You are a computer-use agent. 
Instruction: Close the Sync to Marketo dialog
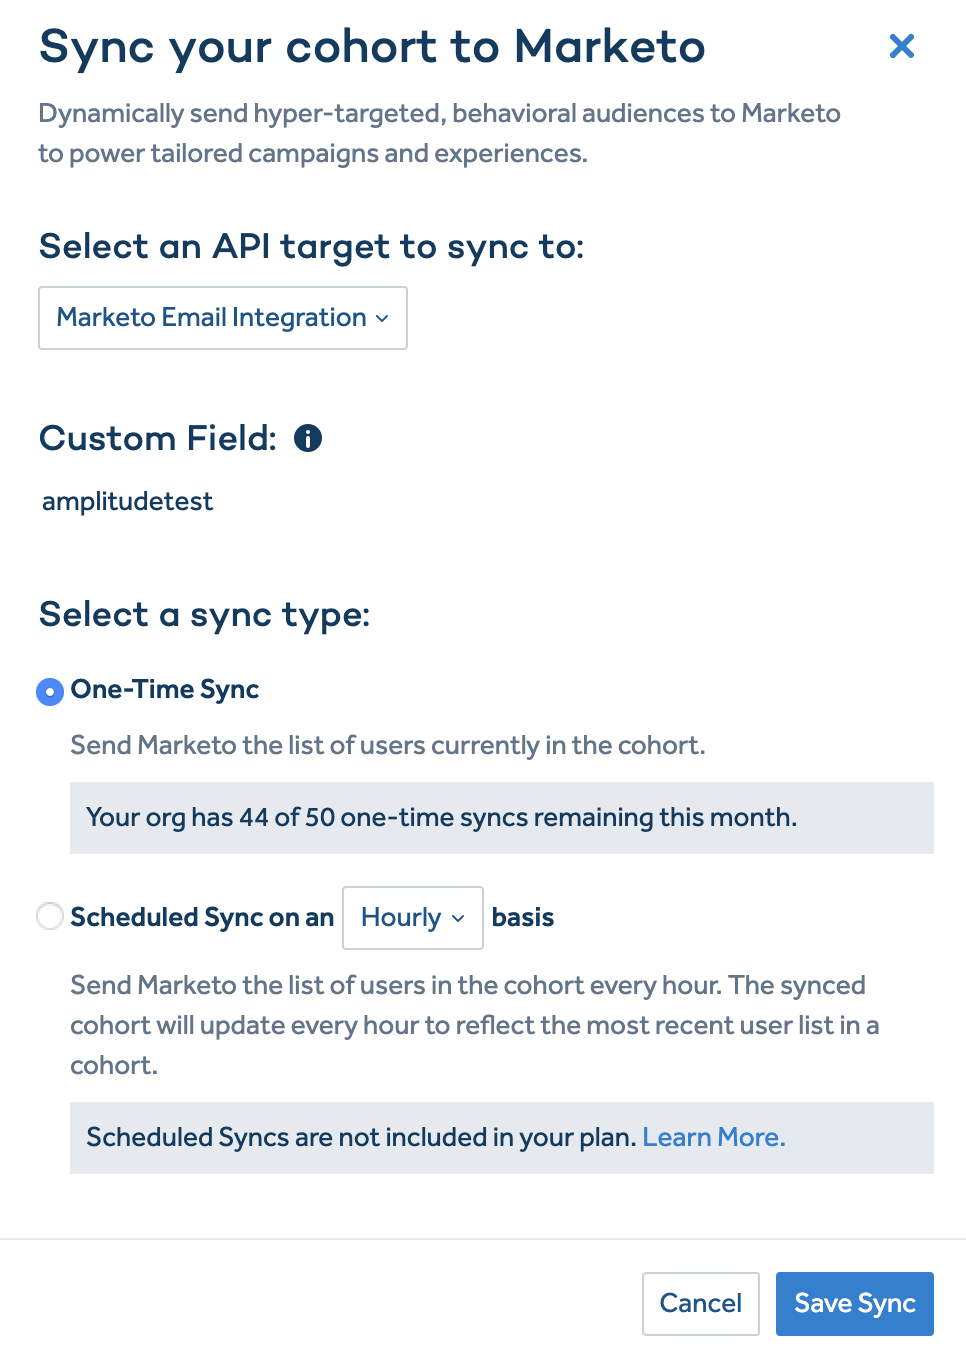(901, 46)
